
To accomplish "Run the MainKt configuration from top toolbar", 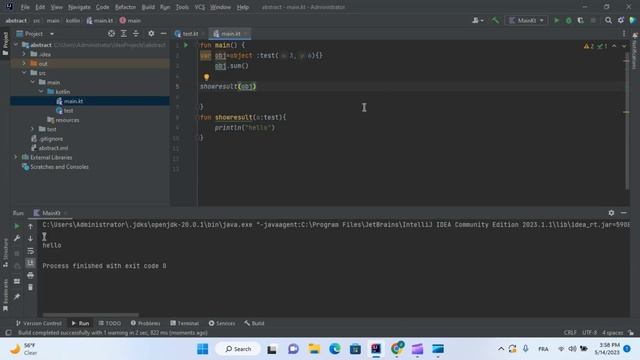I will [x=556, y=20].
